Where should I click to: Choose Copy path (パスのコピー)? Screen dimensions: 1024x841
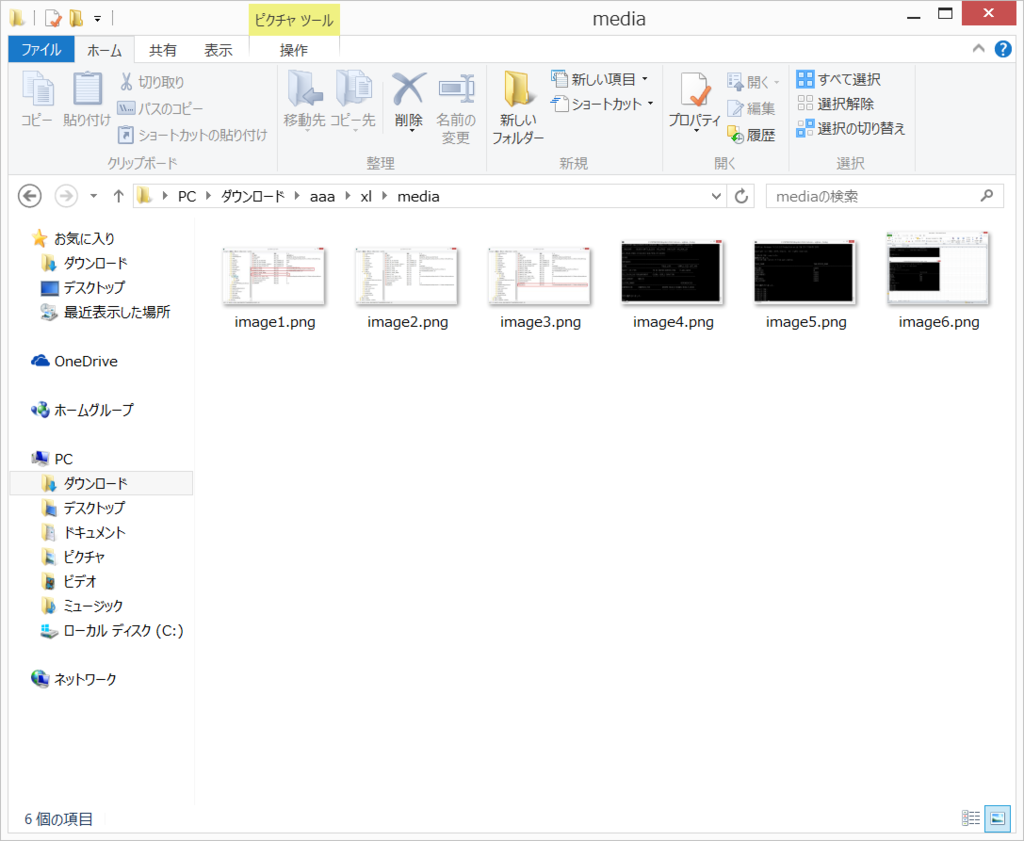pos(160,108)
